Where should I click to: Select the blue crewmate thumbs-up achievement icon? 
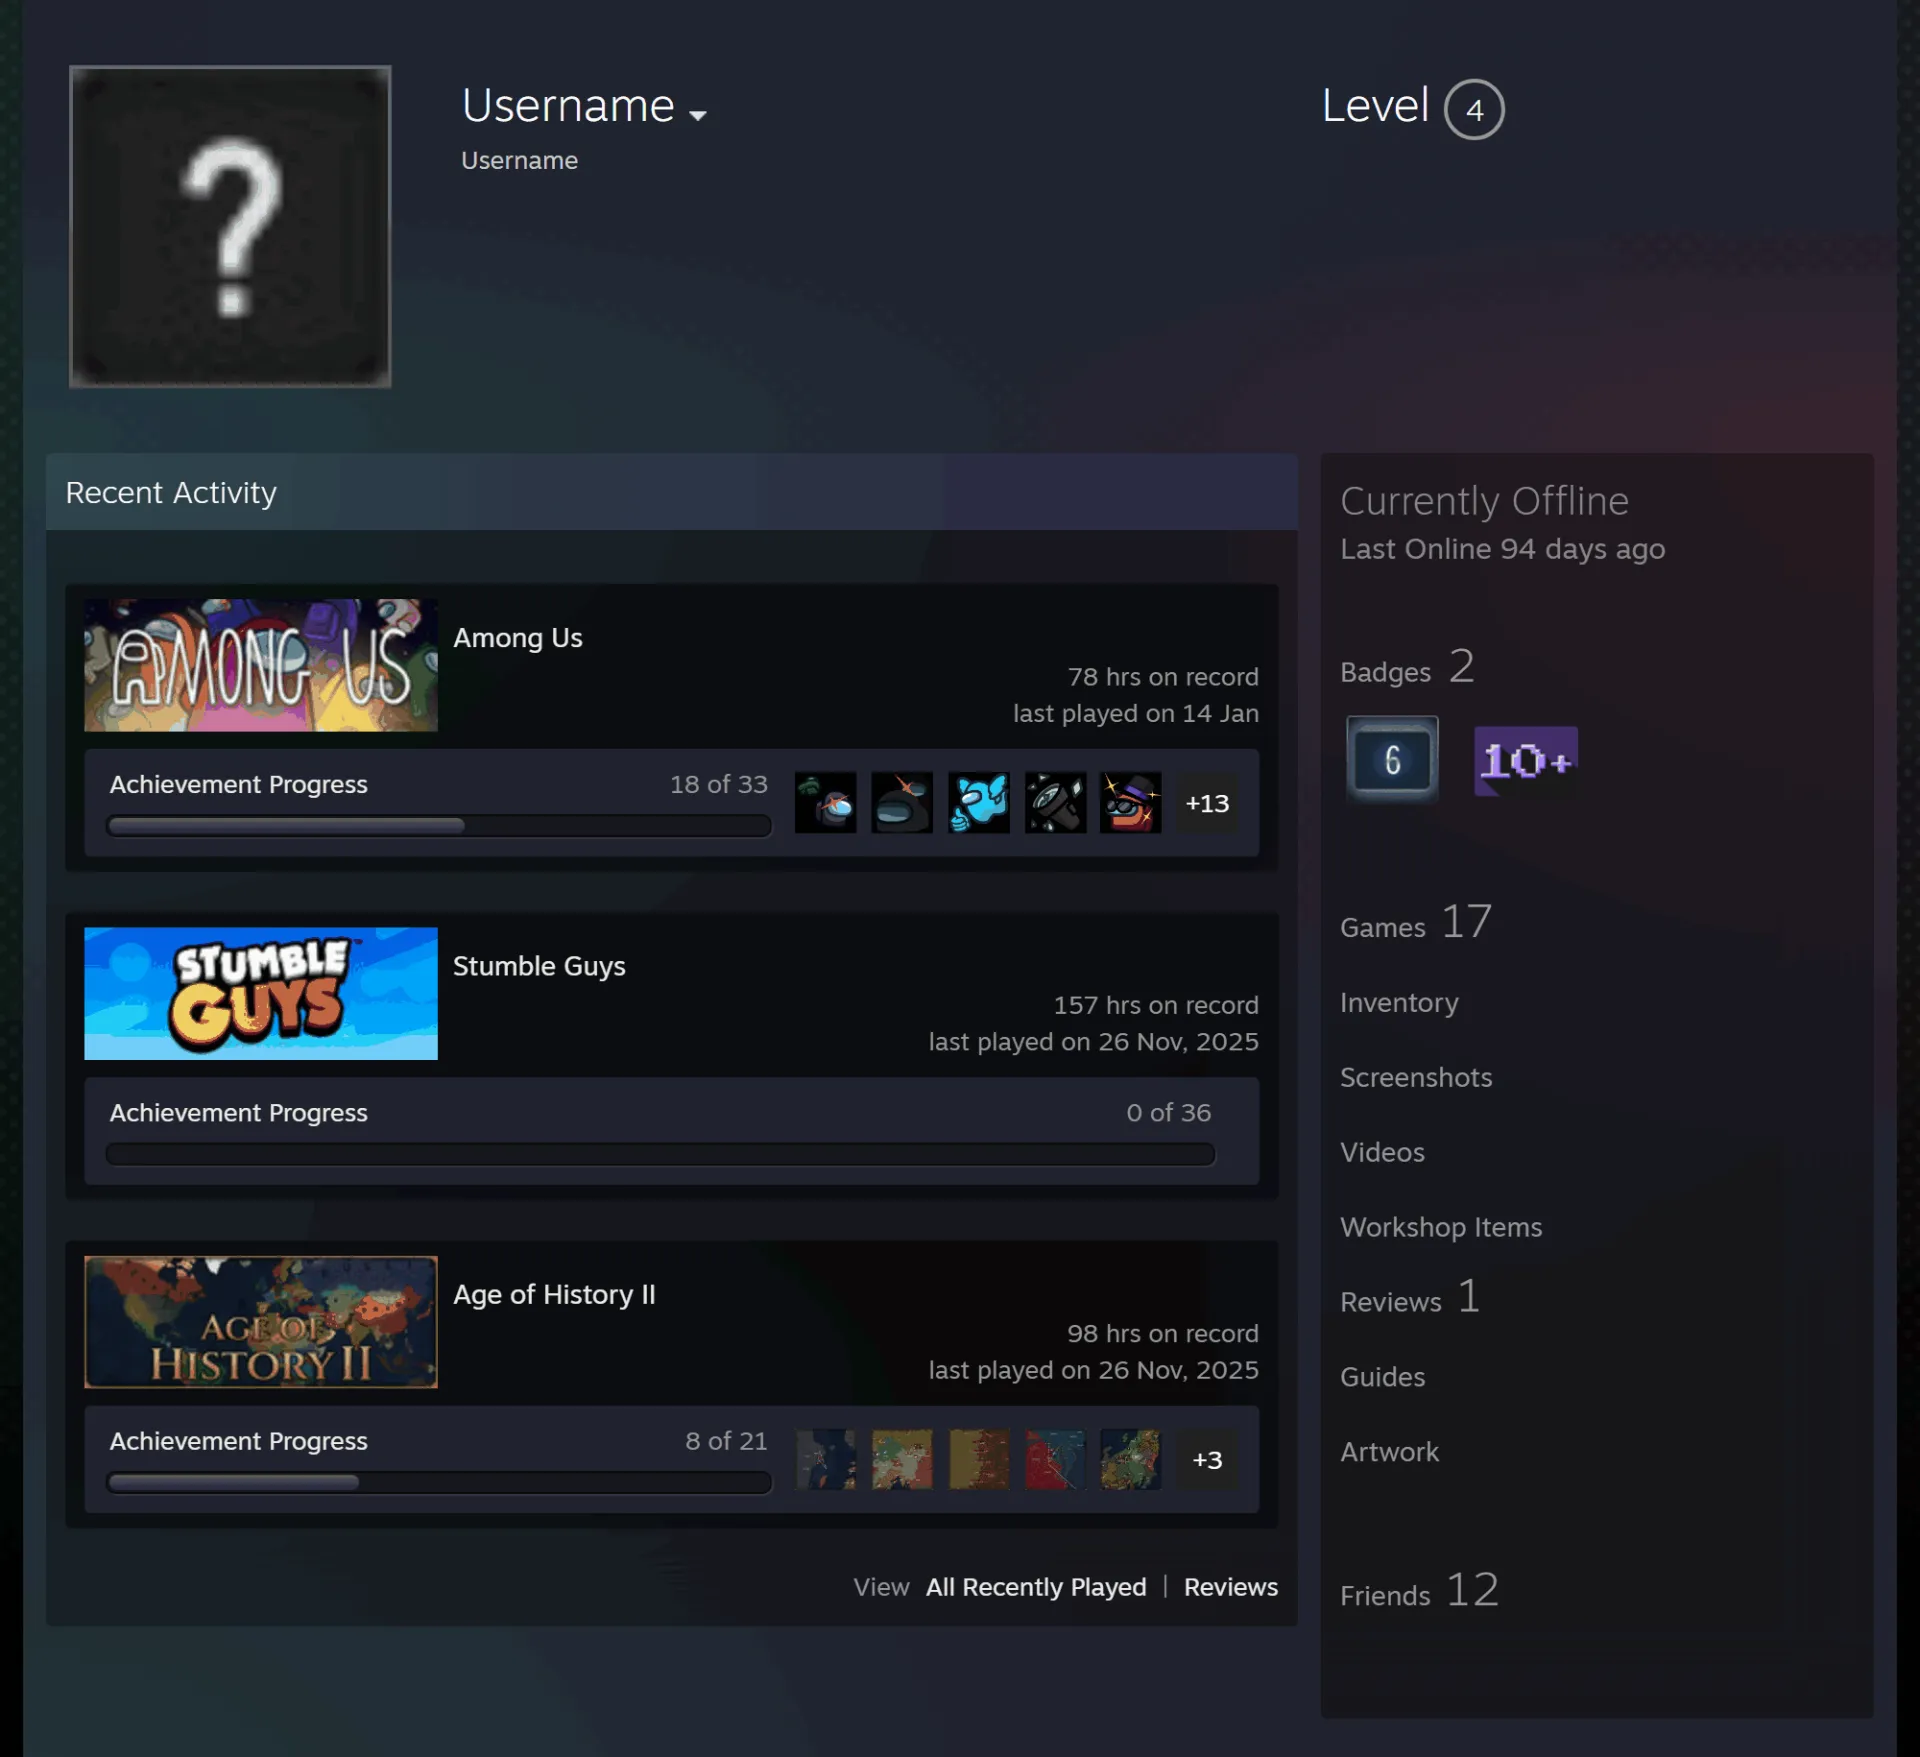(x=979, y=802)
